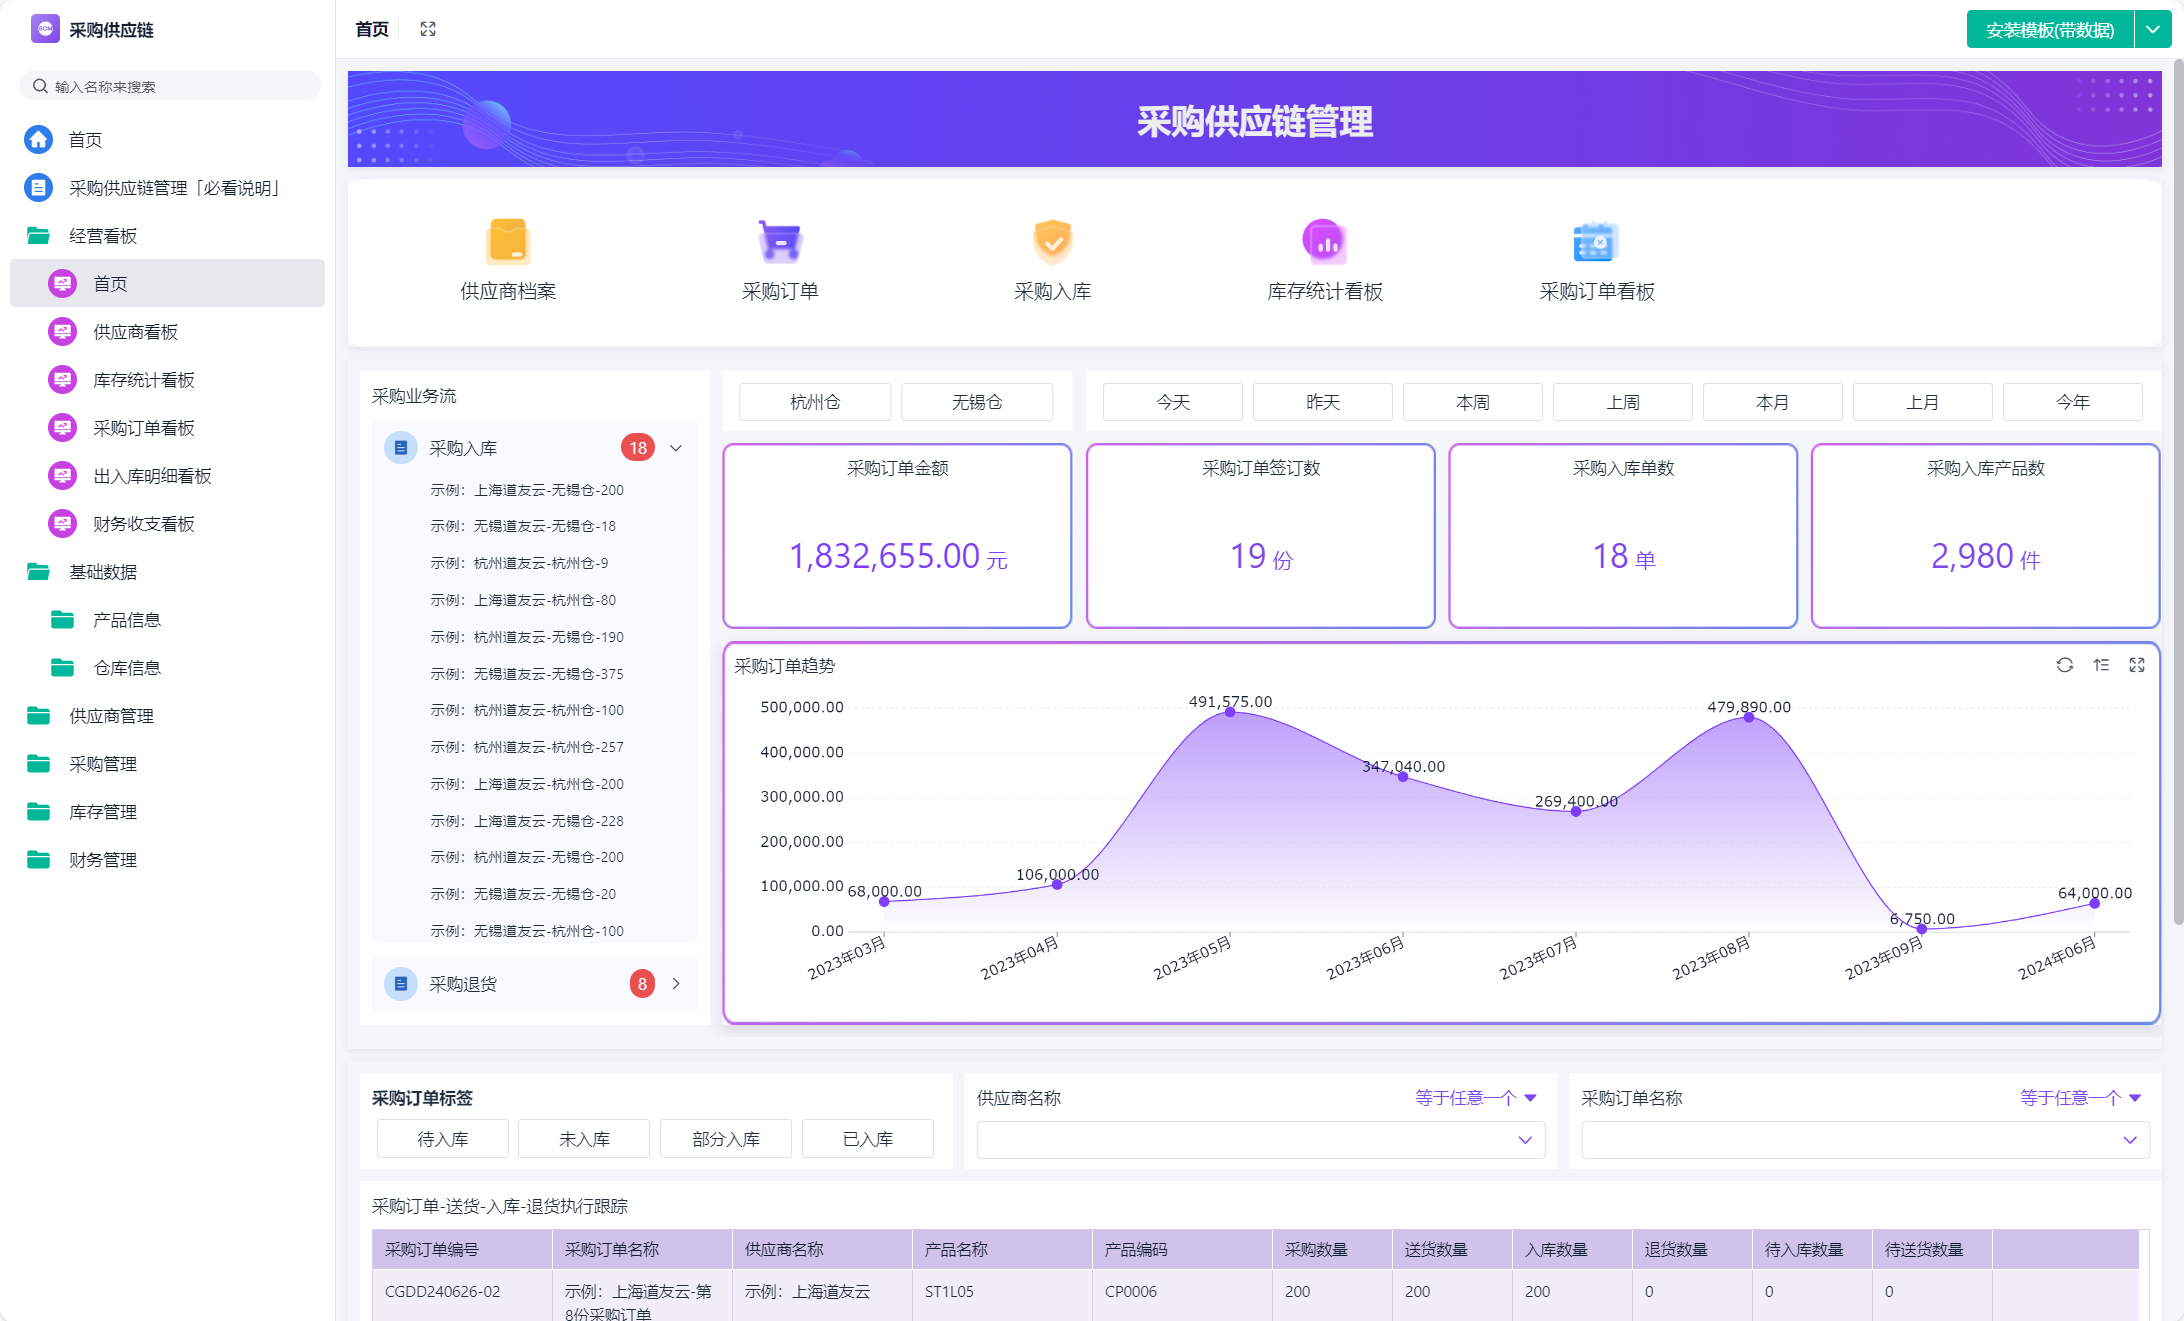Click the 安装模板(带数据) button

tap(2049, 30)
